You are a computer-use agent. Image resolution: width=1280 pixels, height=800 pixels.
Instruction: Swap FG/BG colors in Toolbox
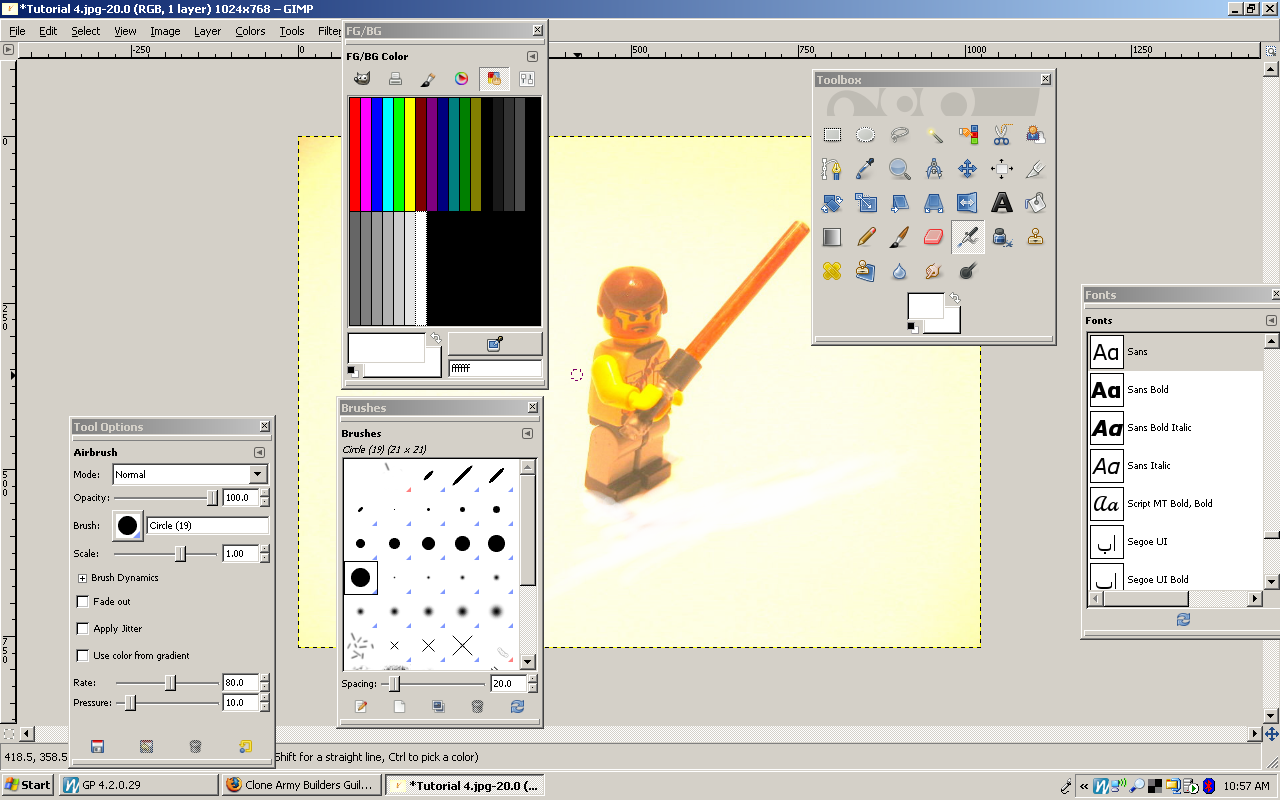954,298
